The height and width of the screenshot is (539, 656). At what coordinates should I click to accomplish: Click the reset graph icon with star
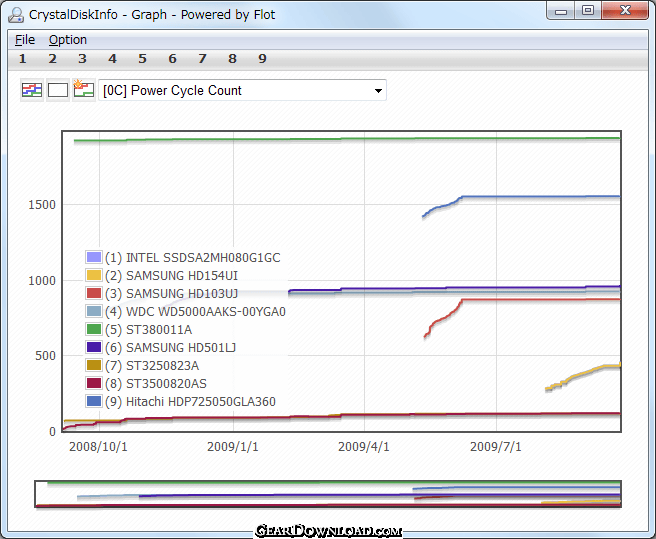84,90
